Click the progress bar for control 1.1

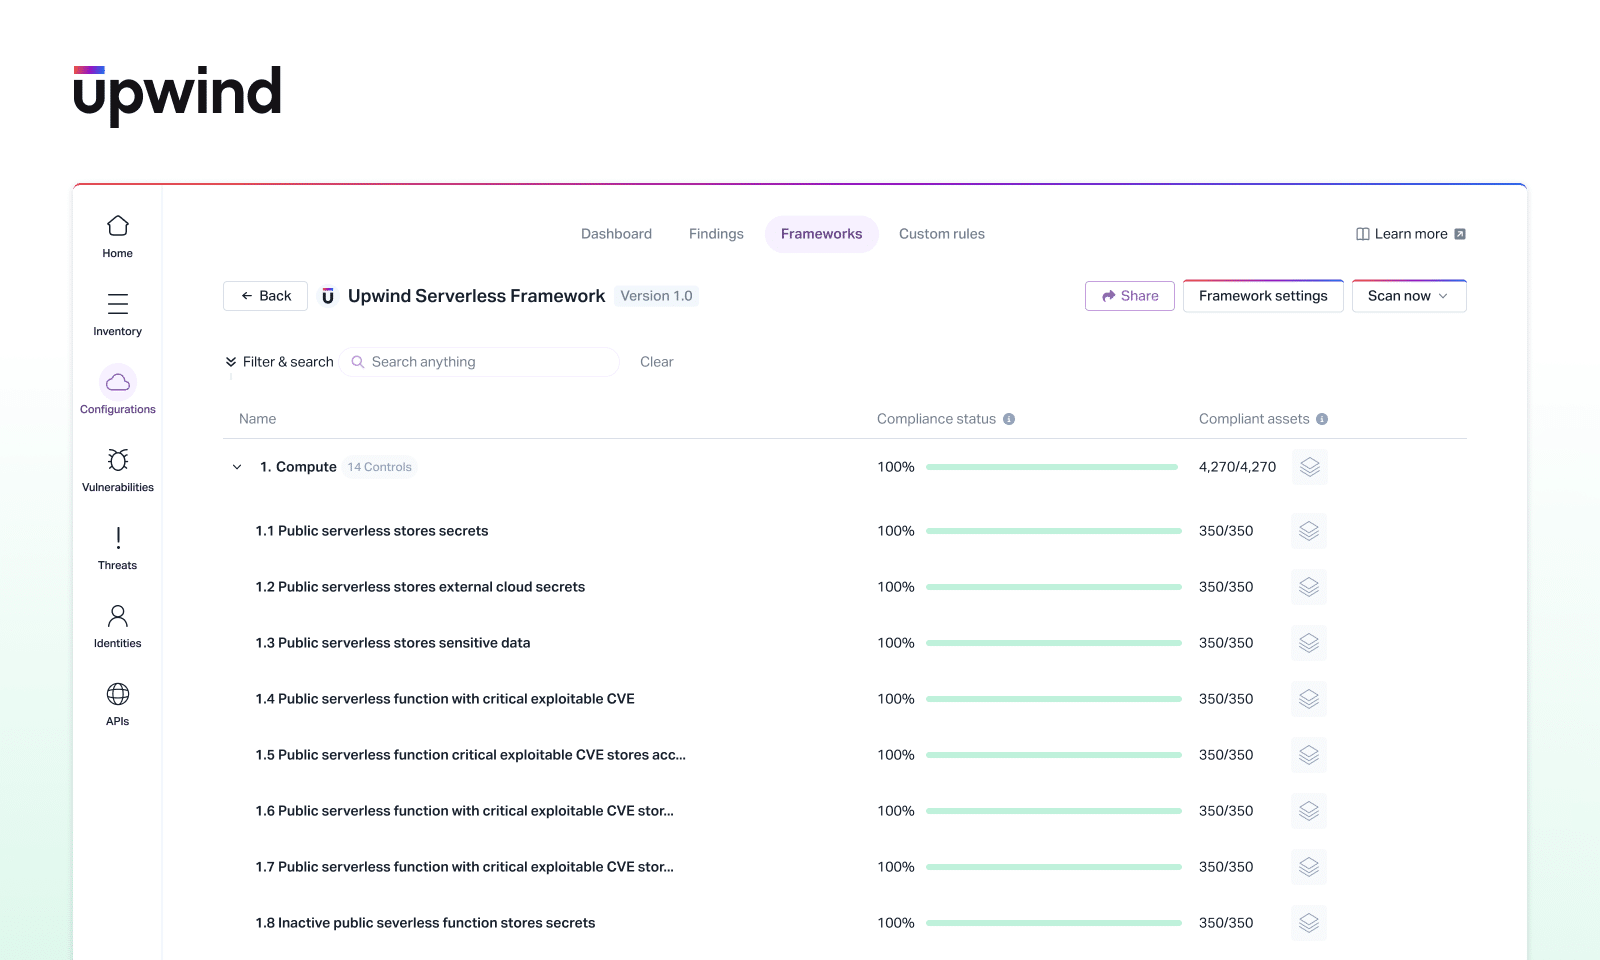coord(1053,531)
